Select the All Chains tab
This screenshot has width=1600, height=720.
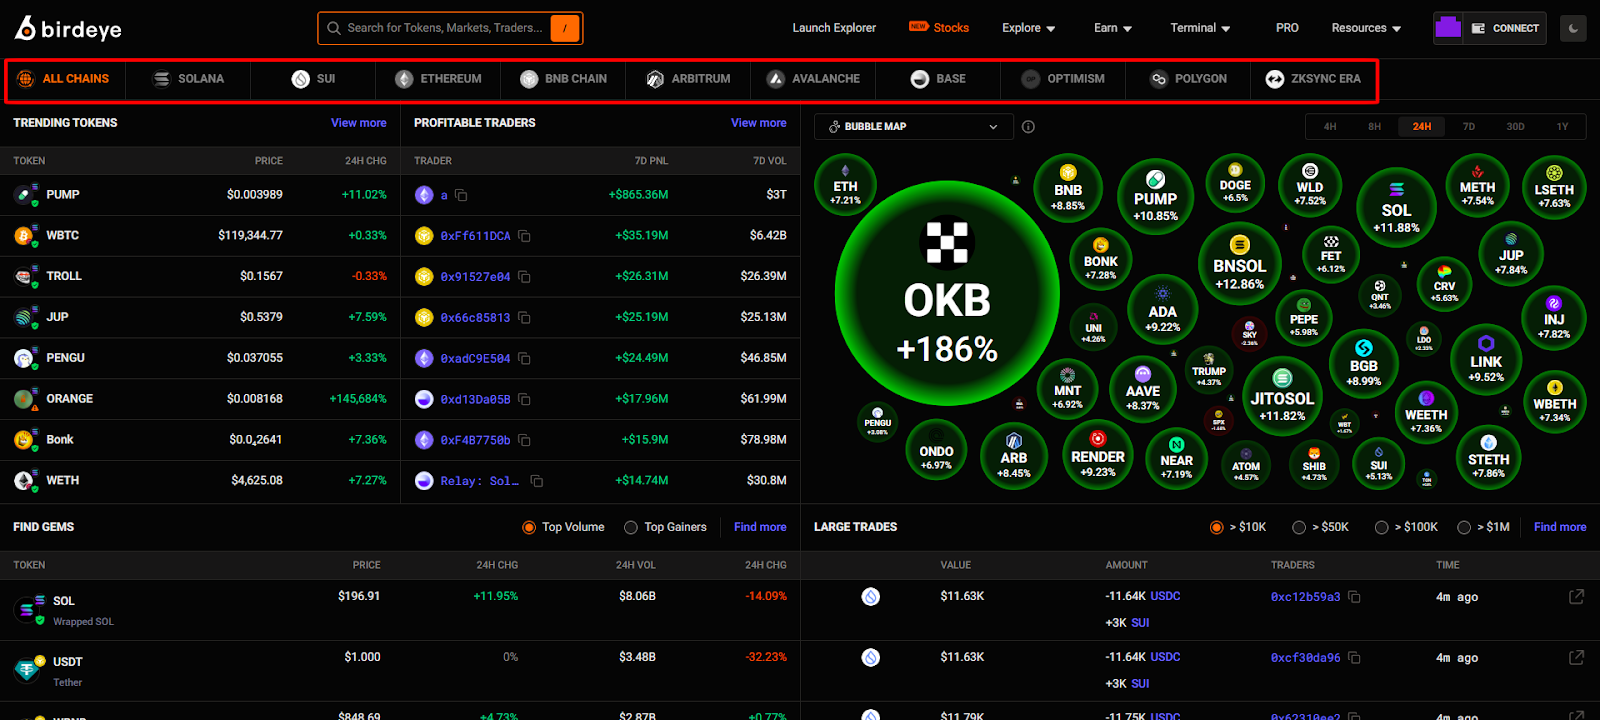click(64, 79)
